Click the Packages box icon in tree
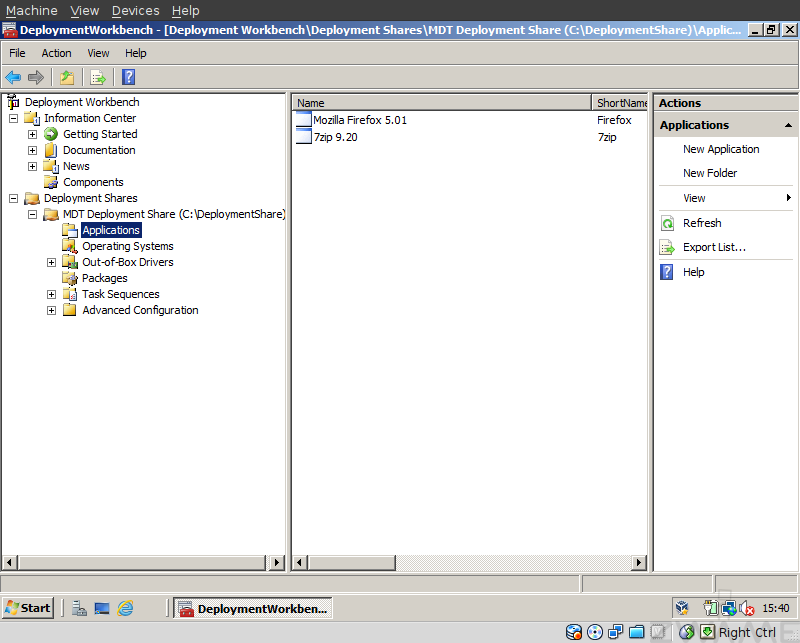This screenshot has height=643, width=800. coord(70,278)
